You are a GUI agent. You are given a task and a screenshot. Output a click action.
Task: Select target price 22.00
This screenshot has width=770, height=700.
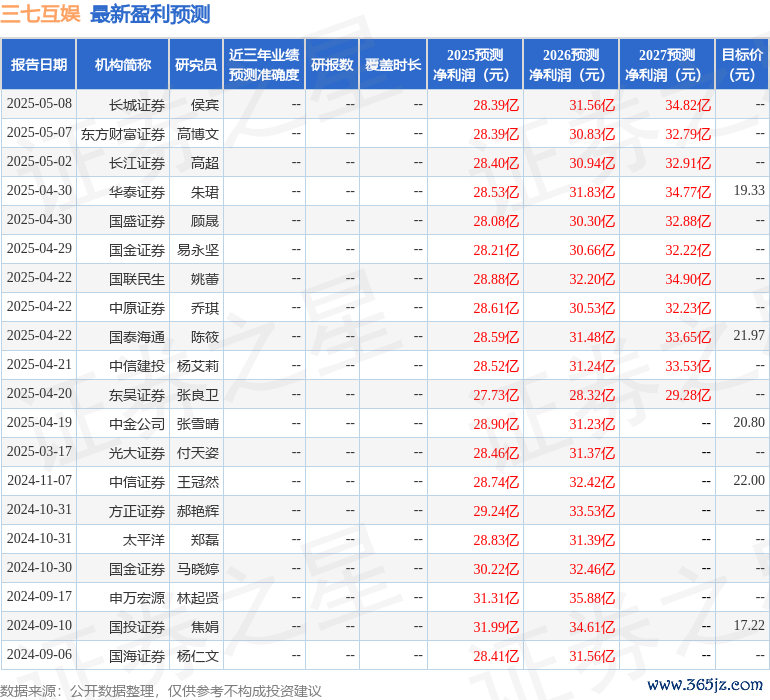click(x=749, y=480)
